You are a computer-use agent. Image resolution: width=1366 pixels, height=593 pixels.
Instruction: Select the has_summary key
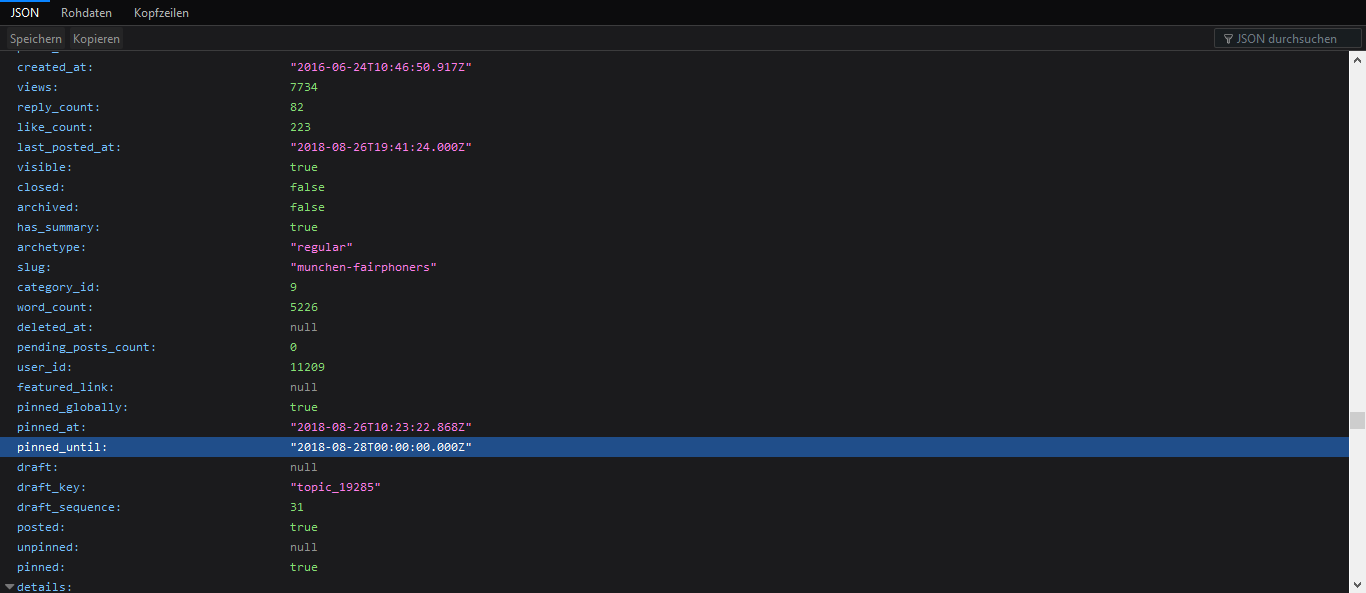pos(58,227)
